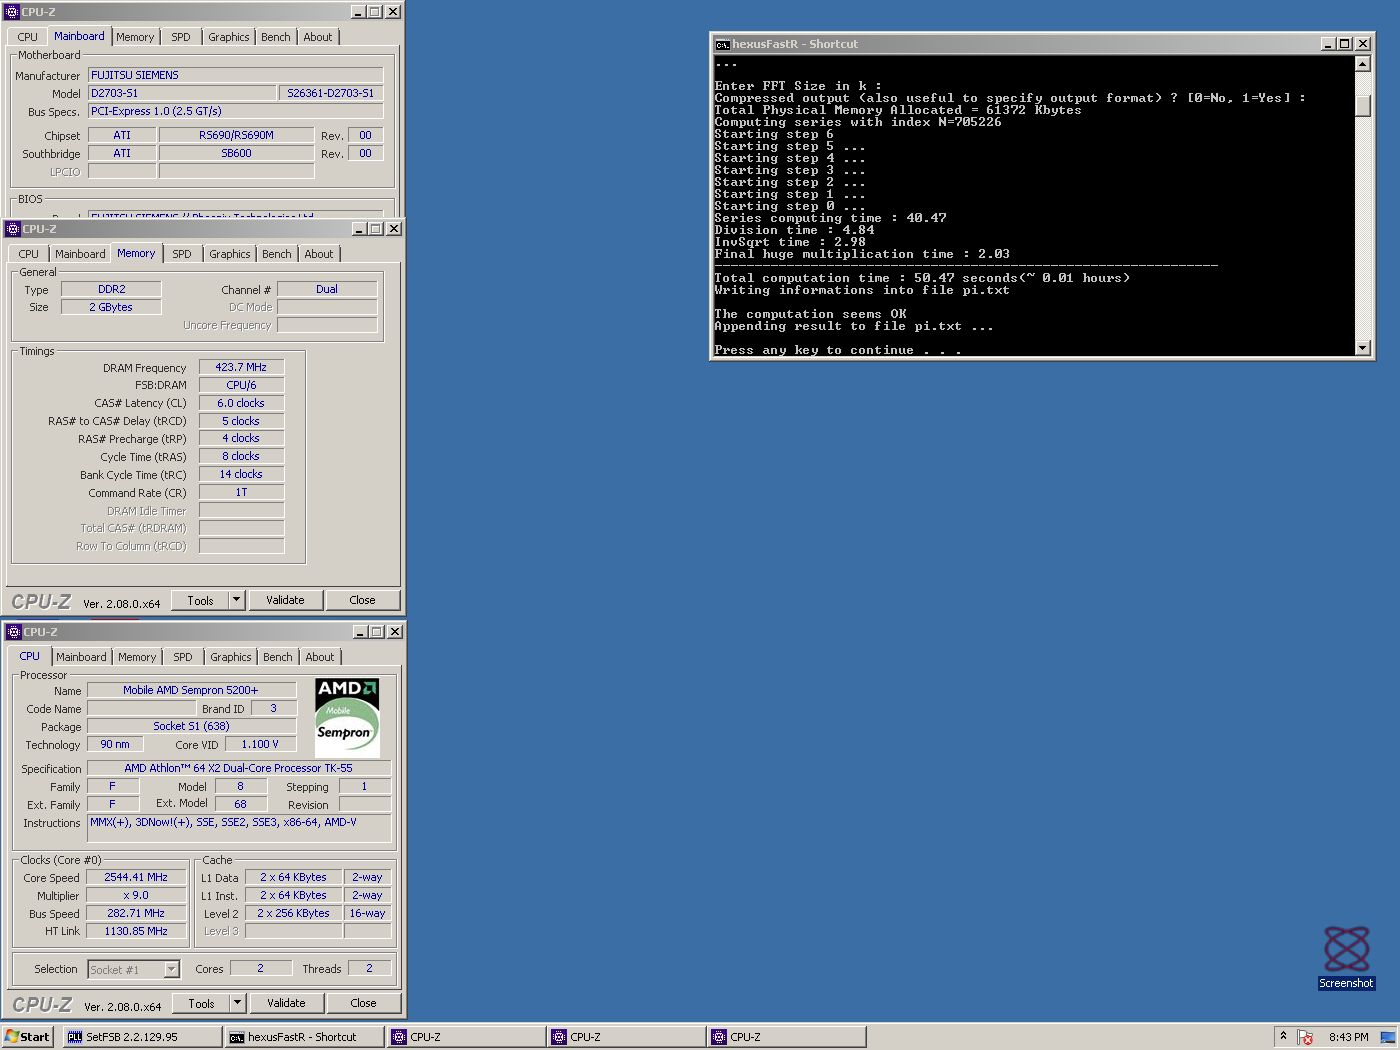1400x1050 pixels.
Task: Select the Bench tab in CPU window
Action: click(278, 657)
